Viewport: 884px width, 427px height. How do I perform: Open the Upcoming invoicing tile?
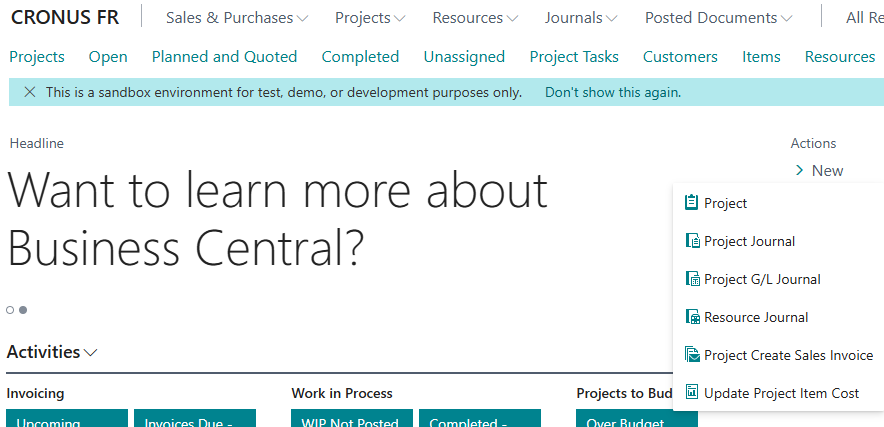tap(67, 418)
